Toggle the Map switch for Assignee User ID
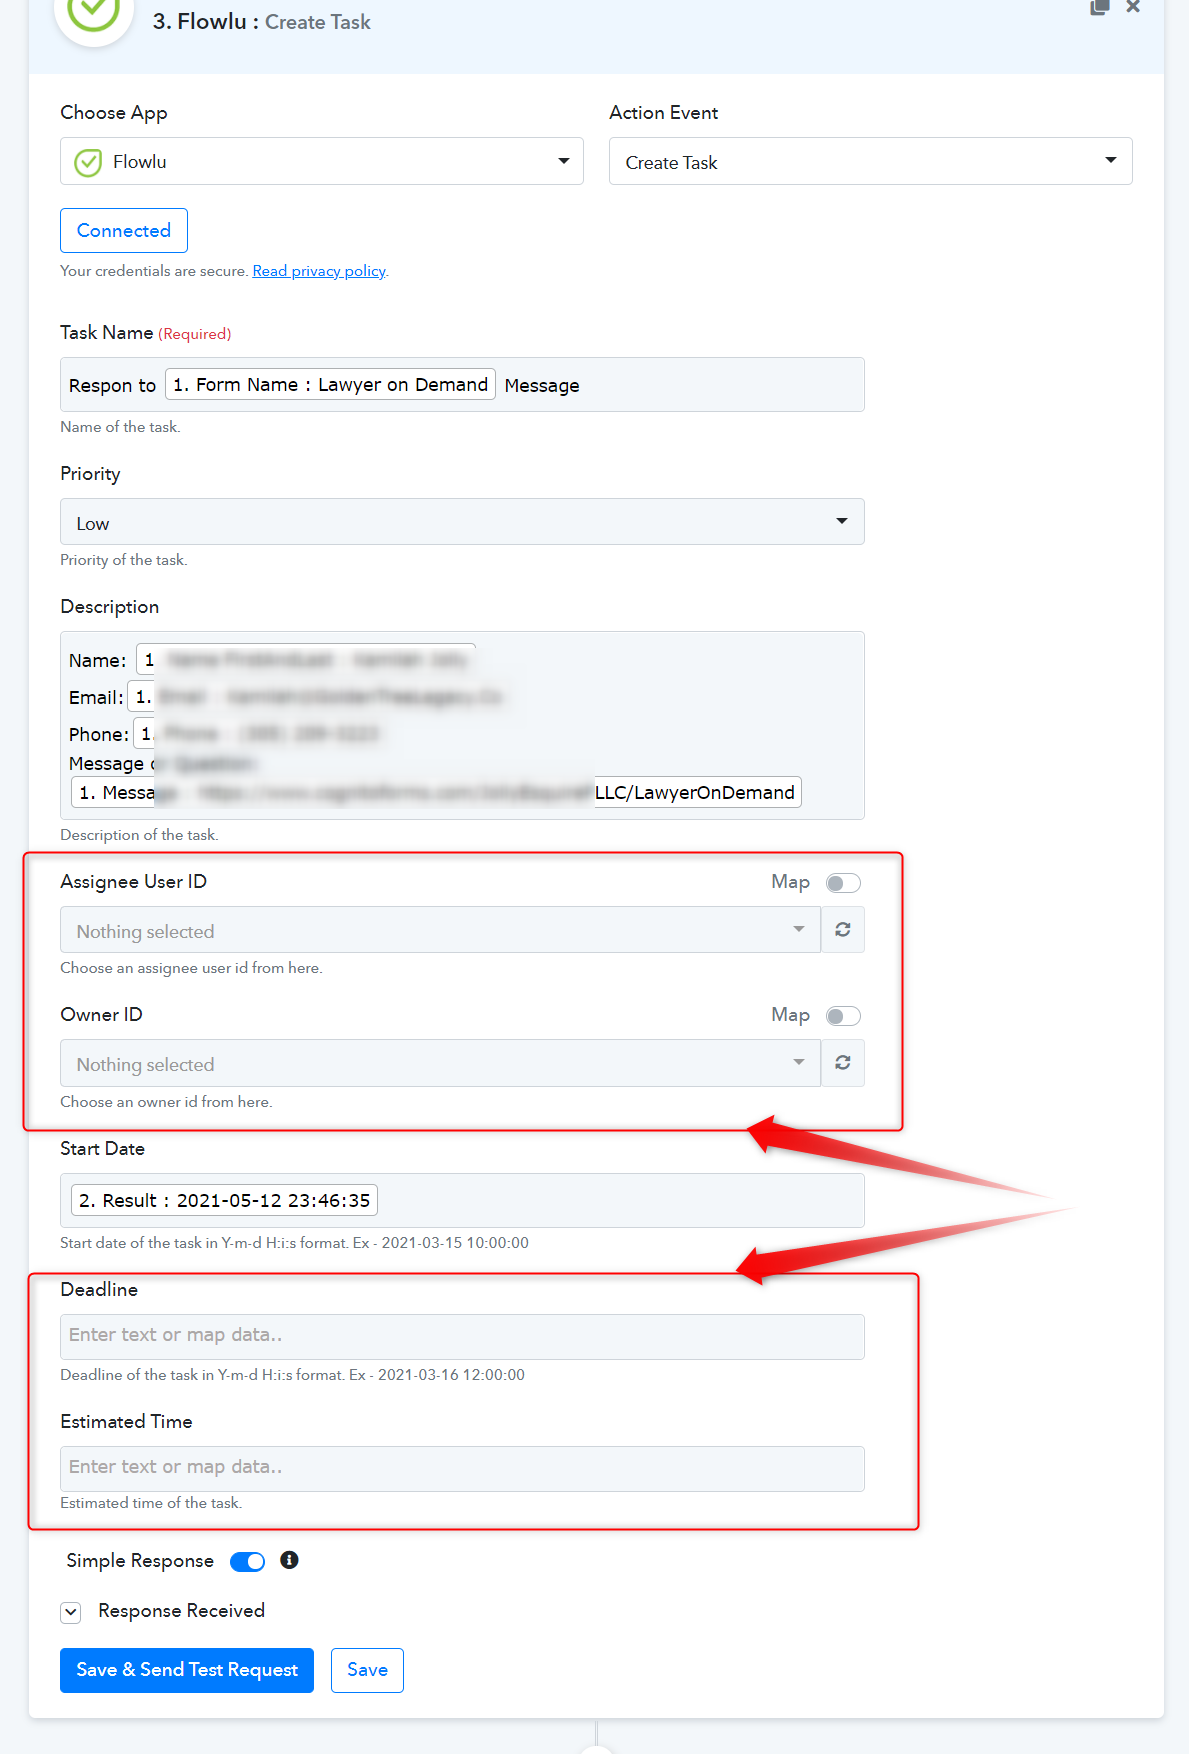 pyautogui.click(x=843, y=883)
